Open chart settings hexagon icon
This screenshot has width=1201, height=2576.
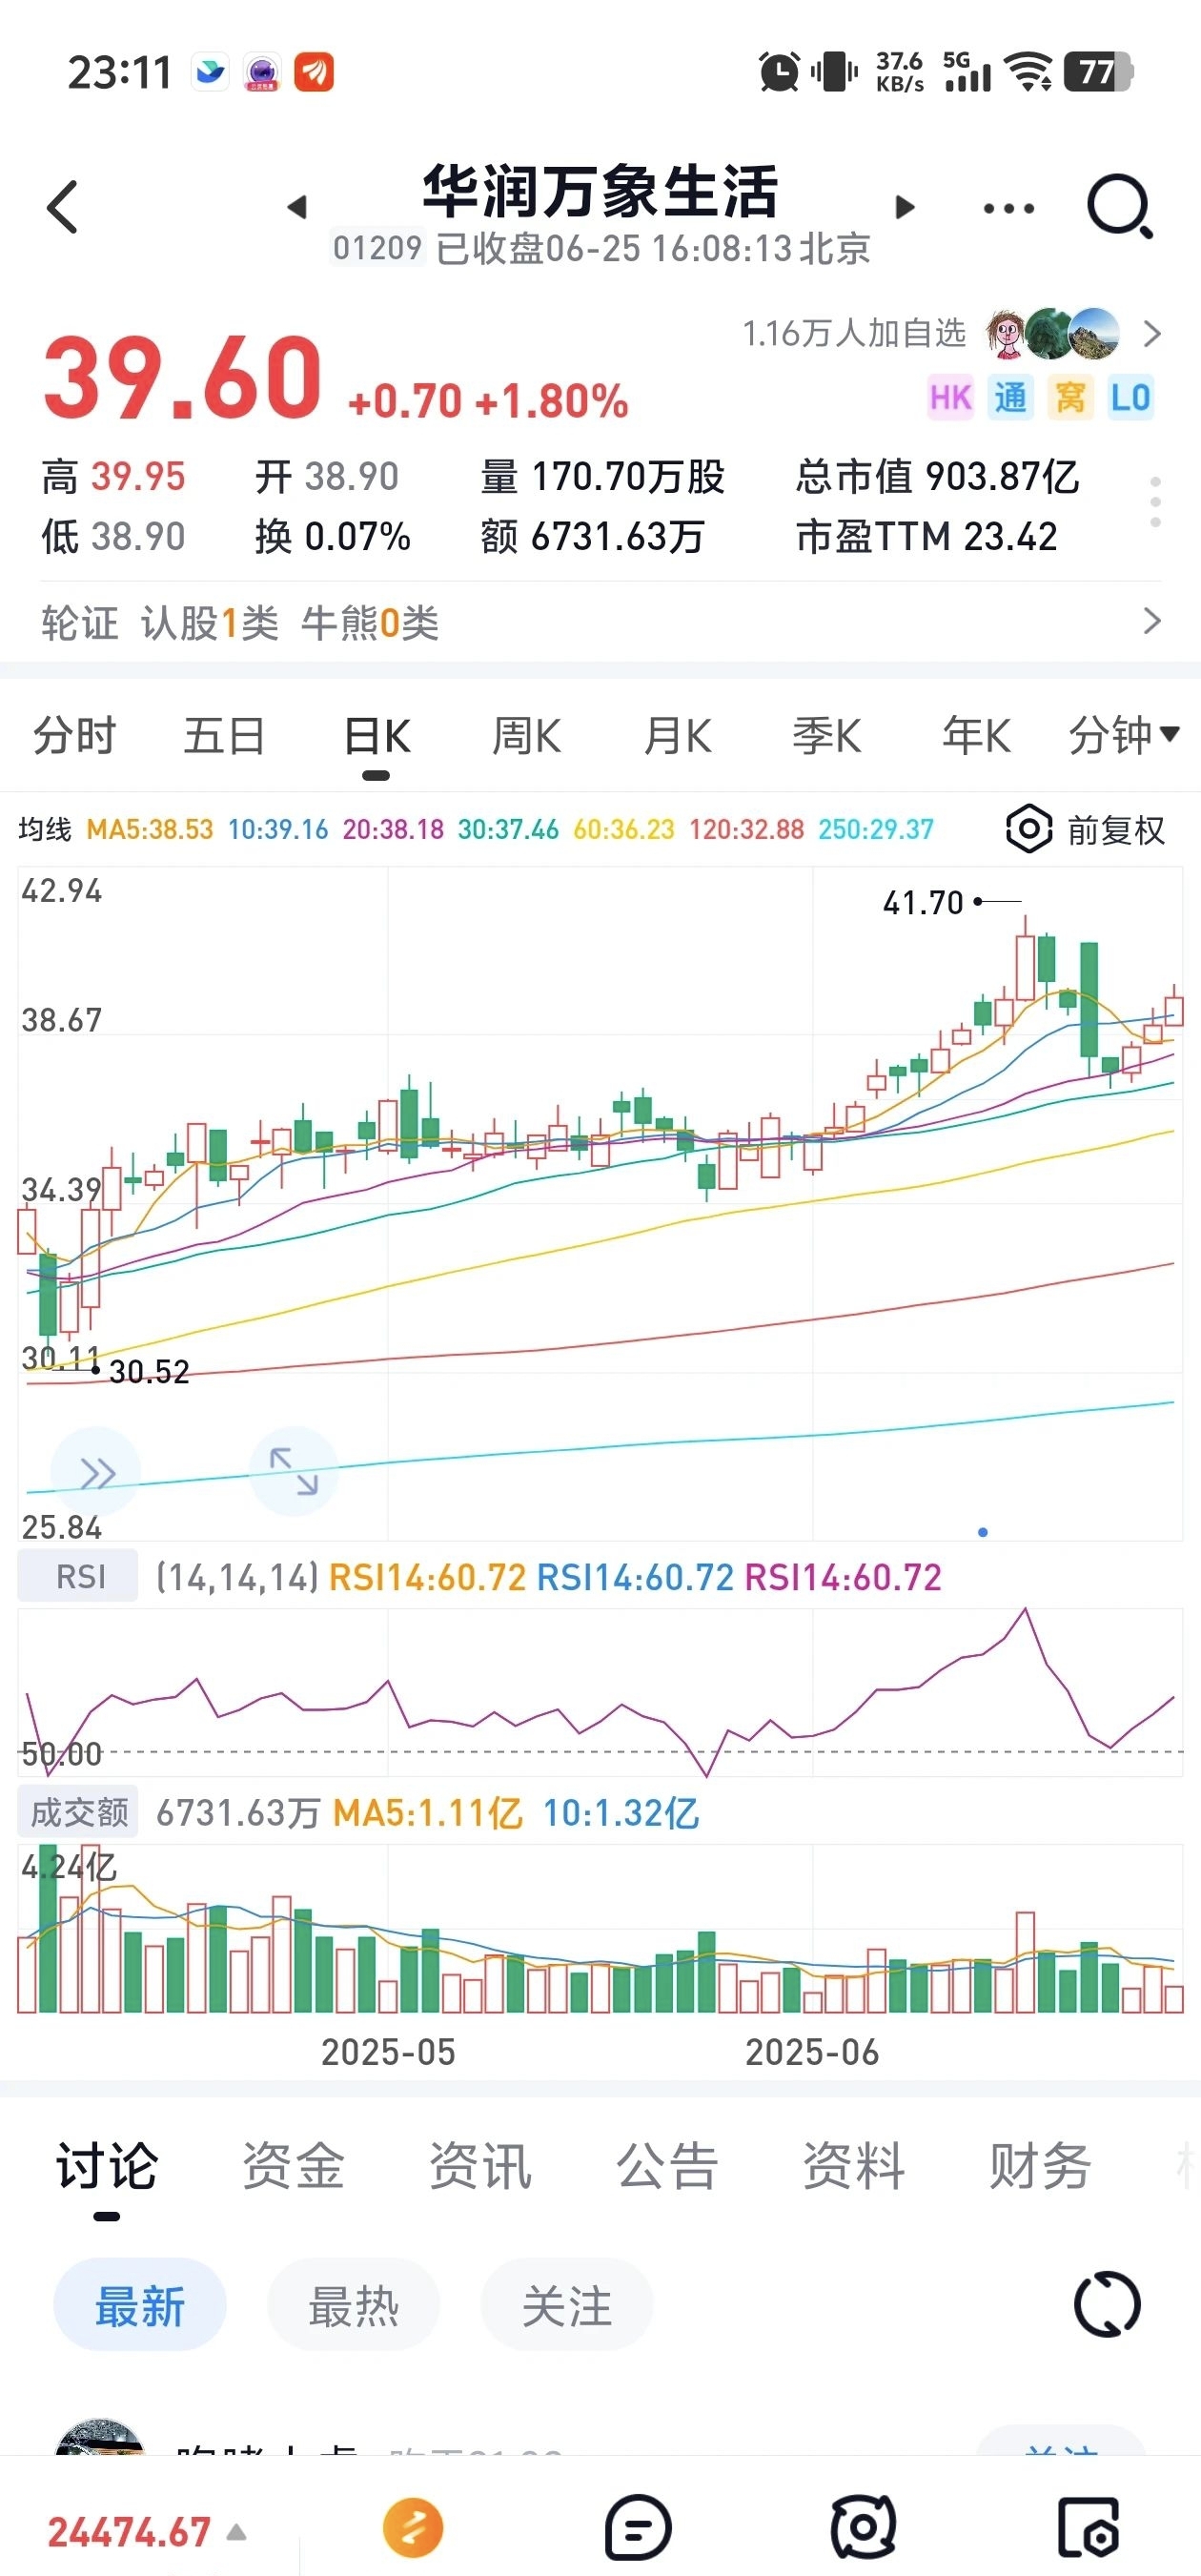1028,829
